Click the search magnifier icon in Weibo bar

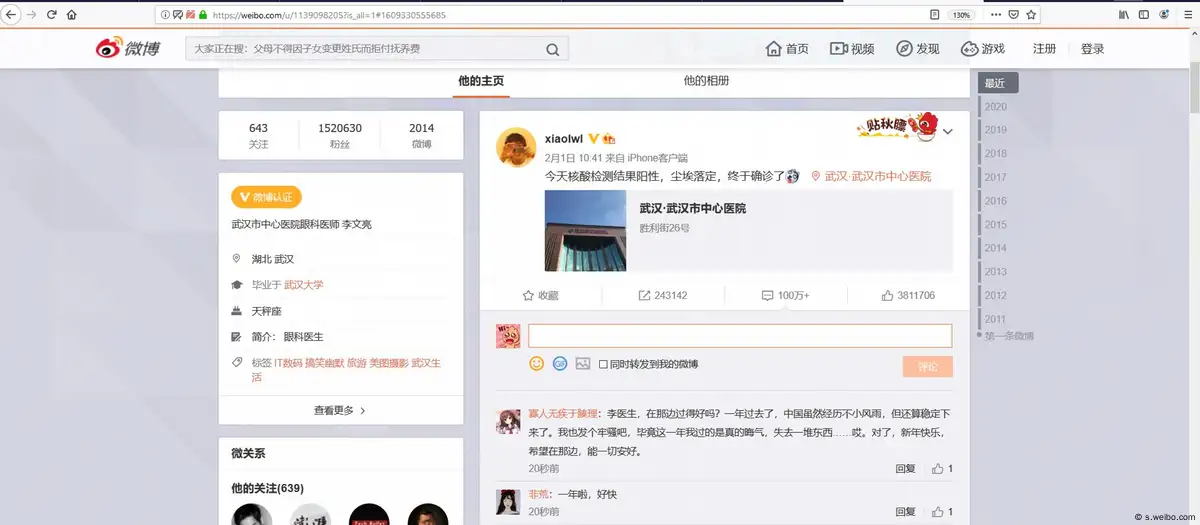pos(552,50)
